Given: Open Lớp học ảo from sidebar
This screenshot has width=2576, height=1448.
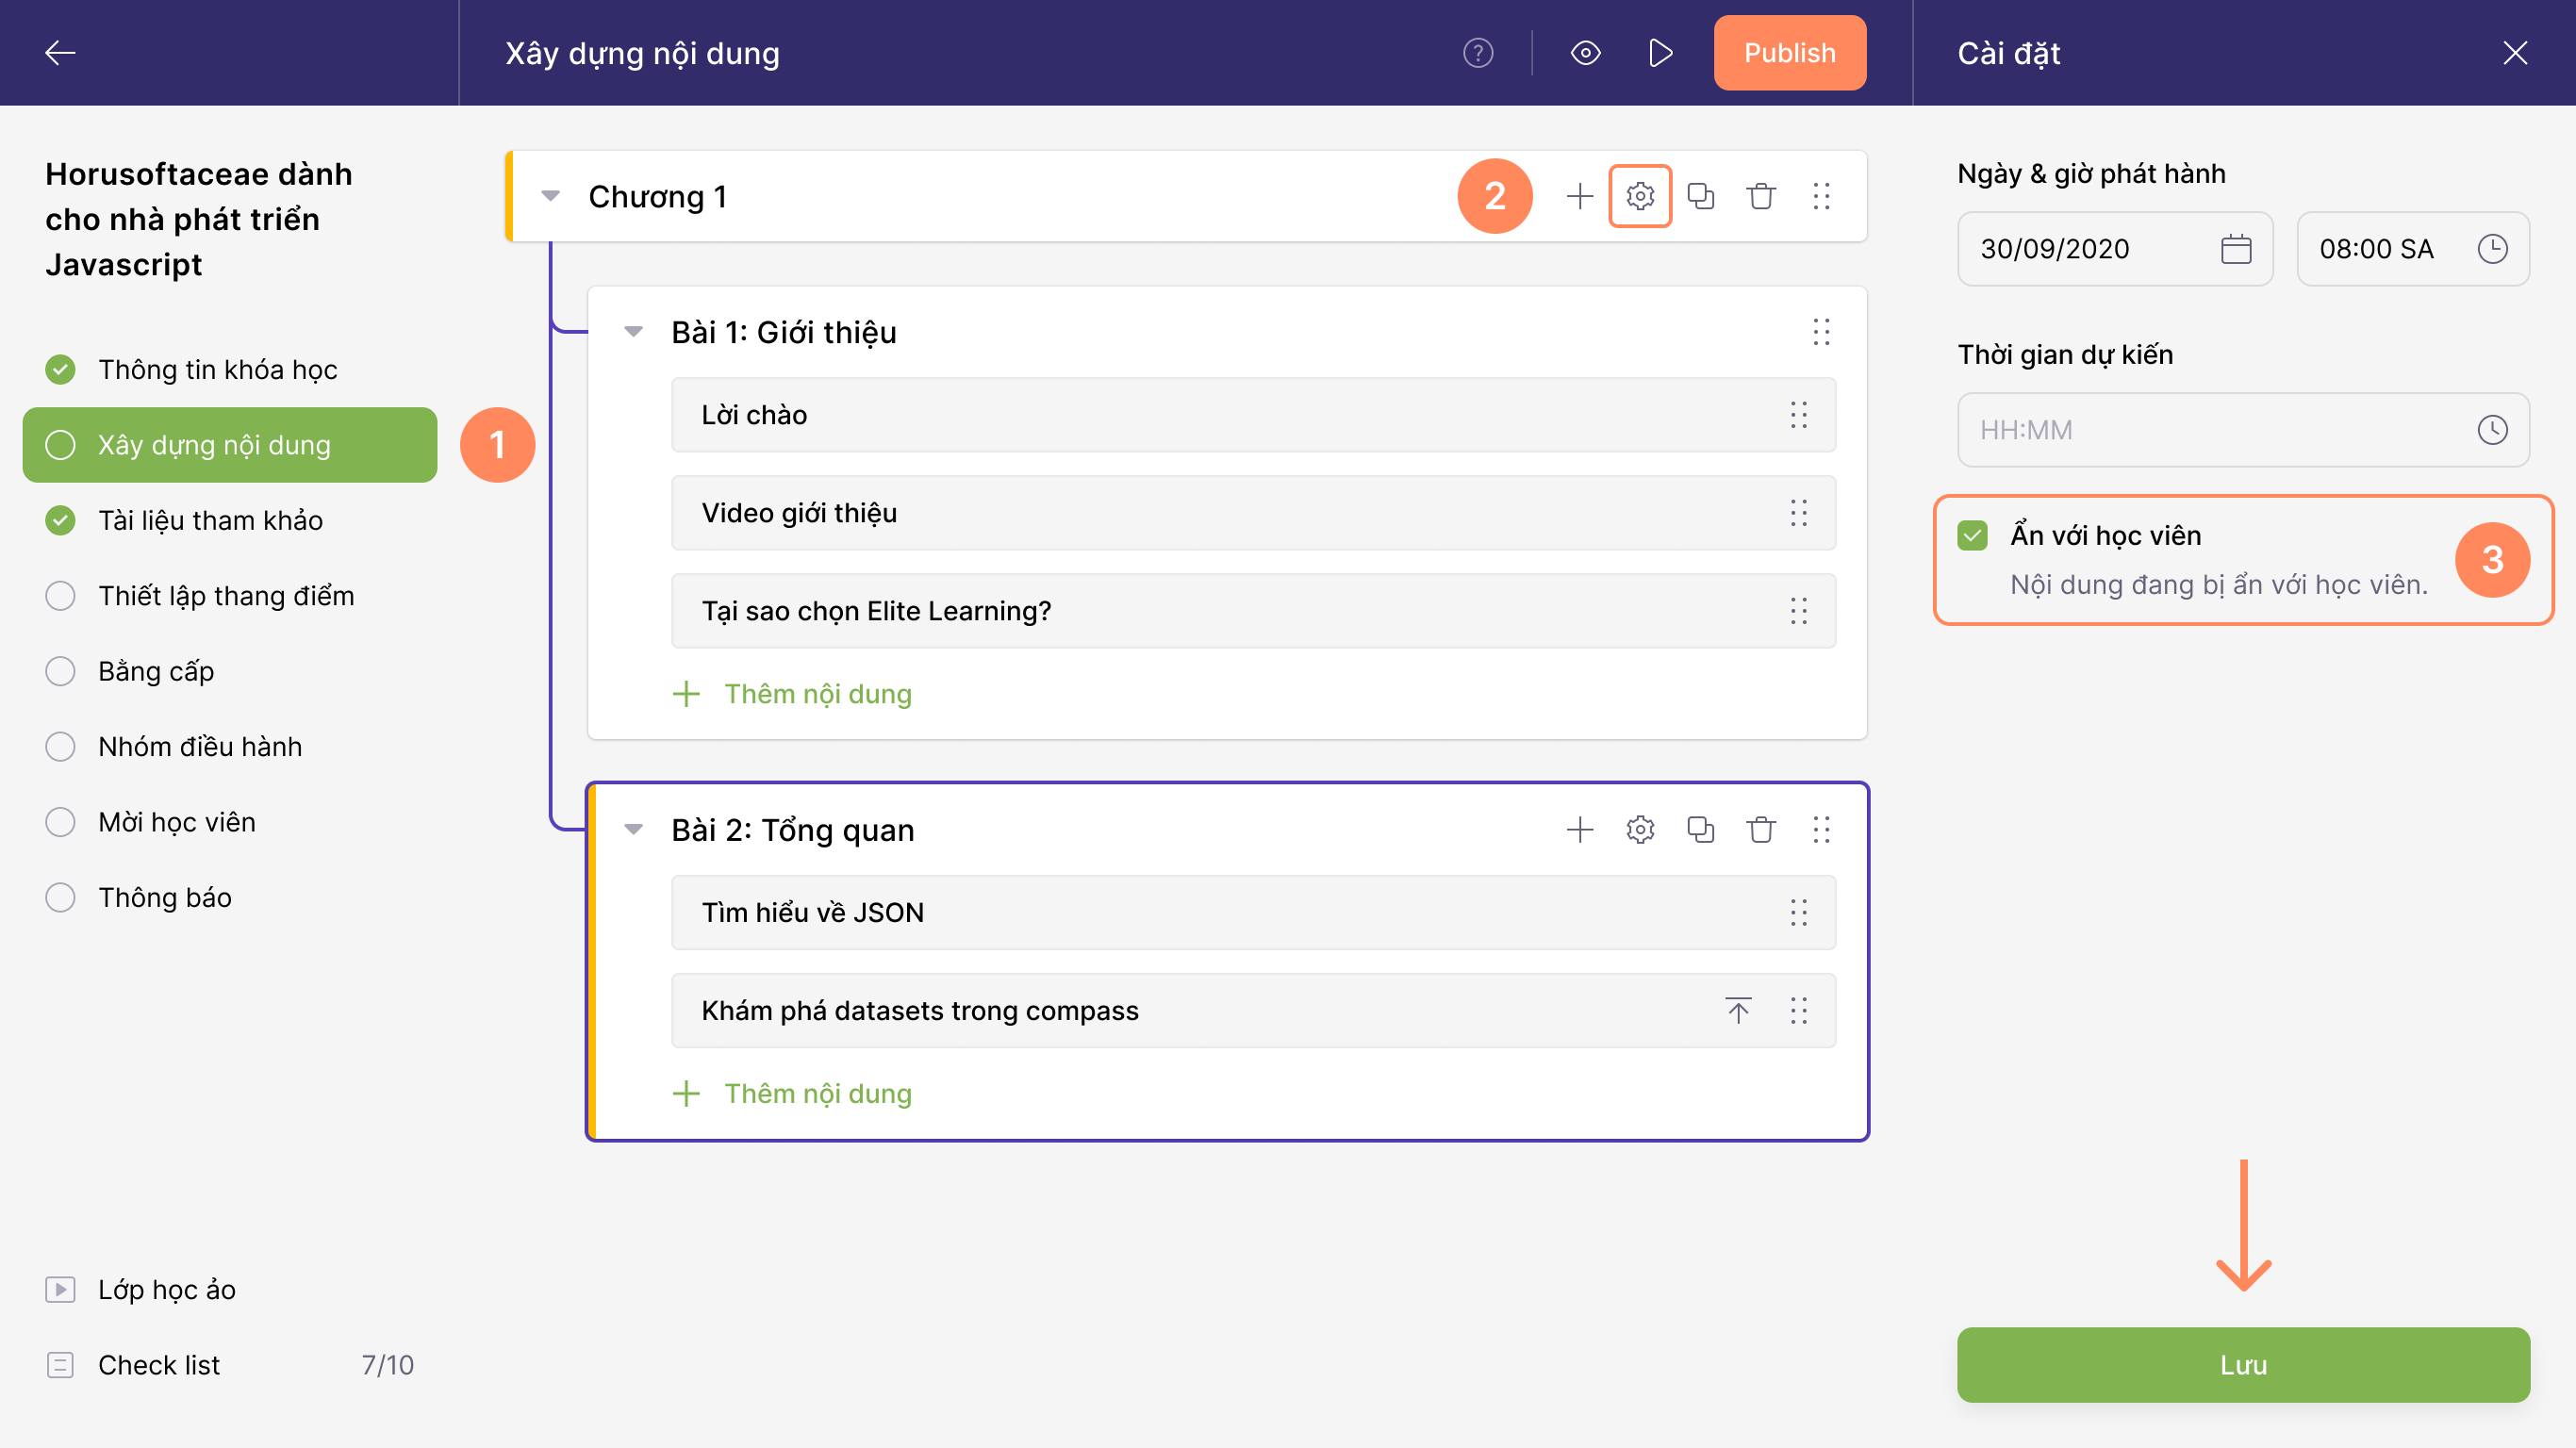Looking at the screenshot, I should tap(166, 1289).
